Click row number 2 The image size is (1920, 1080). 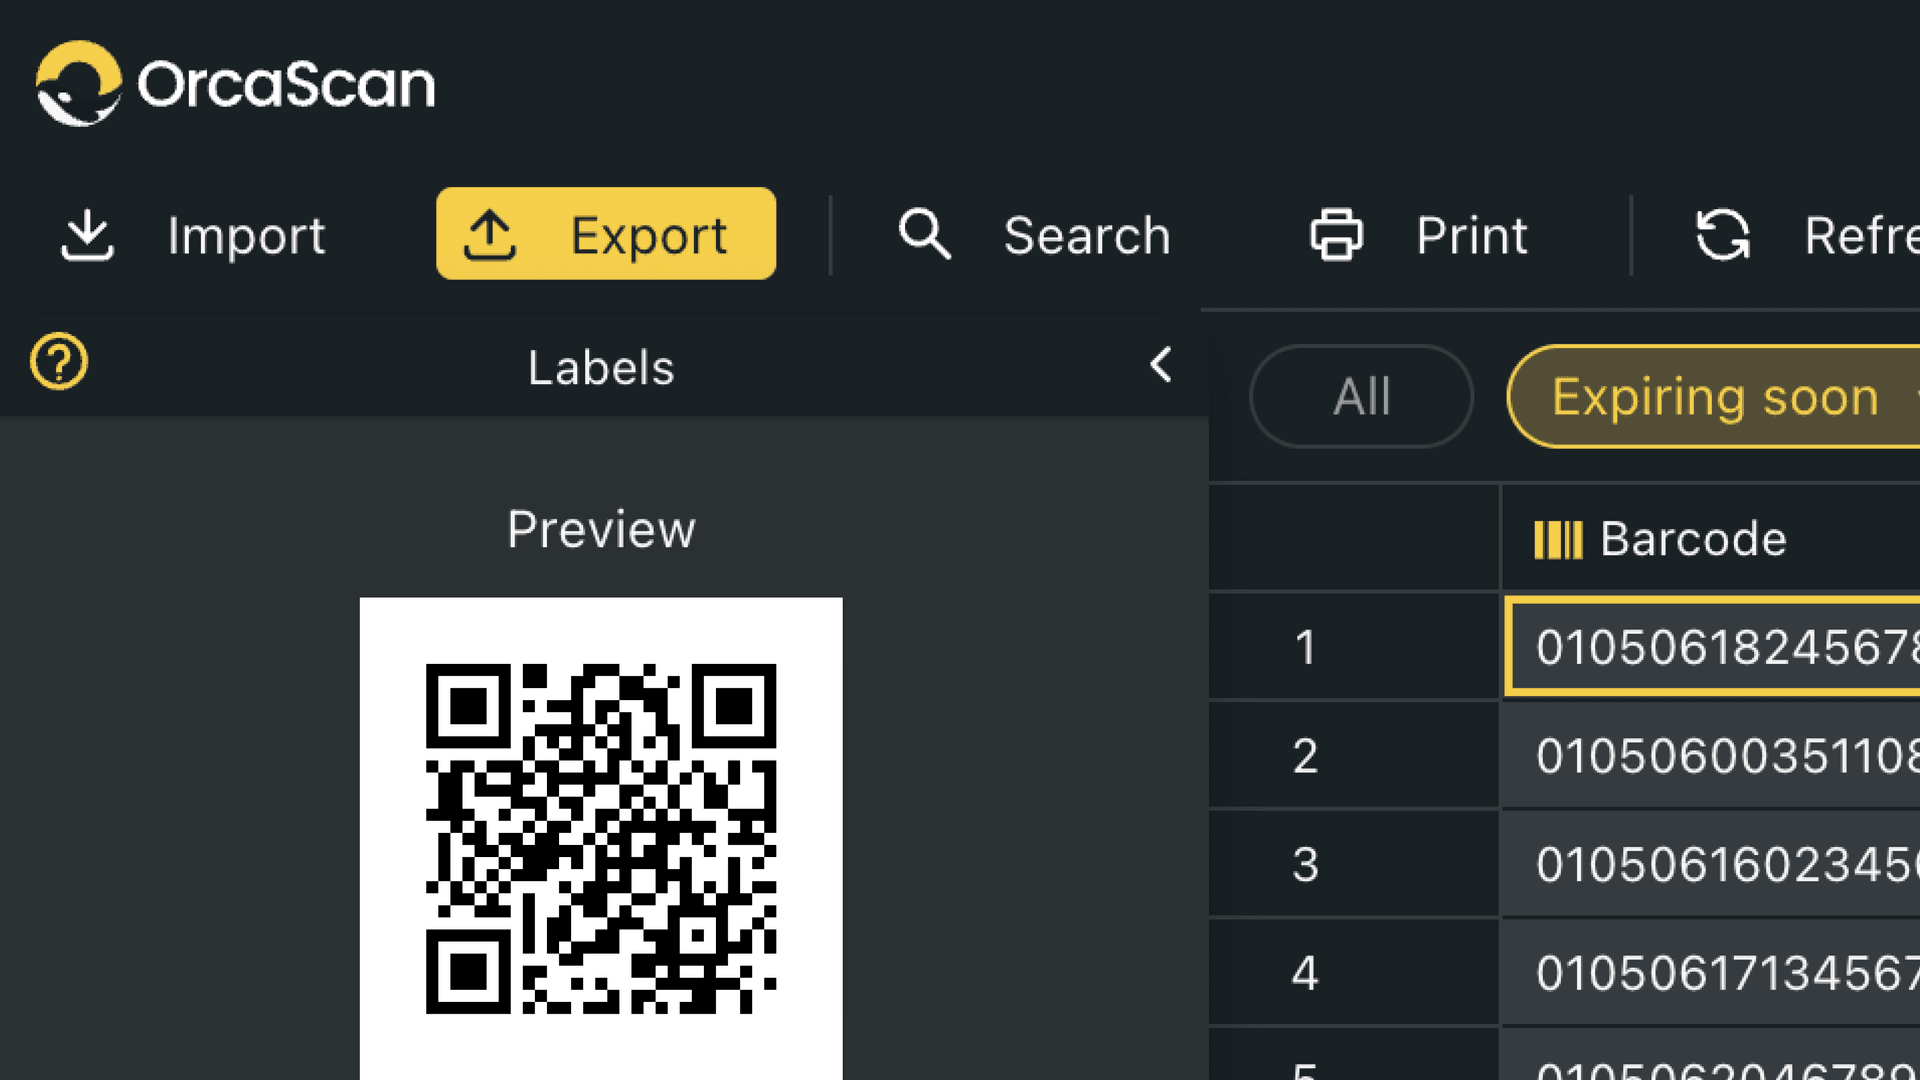(x=1305, y=756)
